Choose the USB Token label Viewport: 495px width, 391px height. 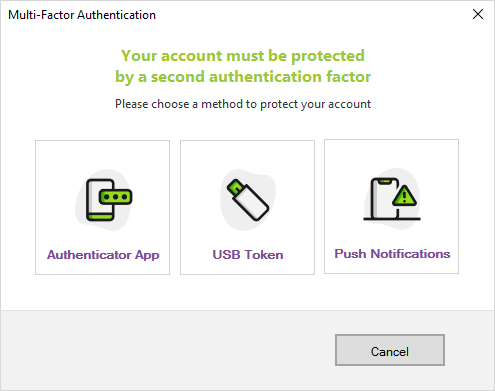pyautogui.click(x=248, y=255)
